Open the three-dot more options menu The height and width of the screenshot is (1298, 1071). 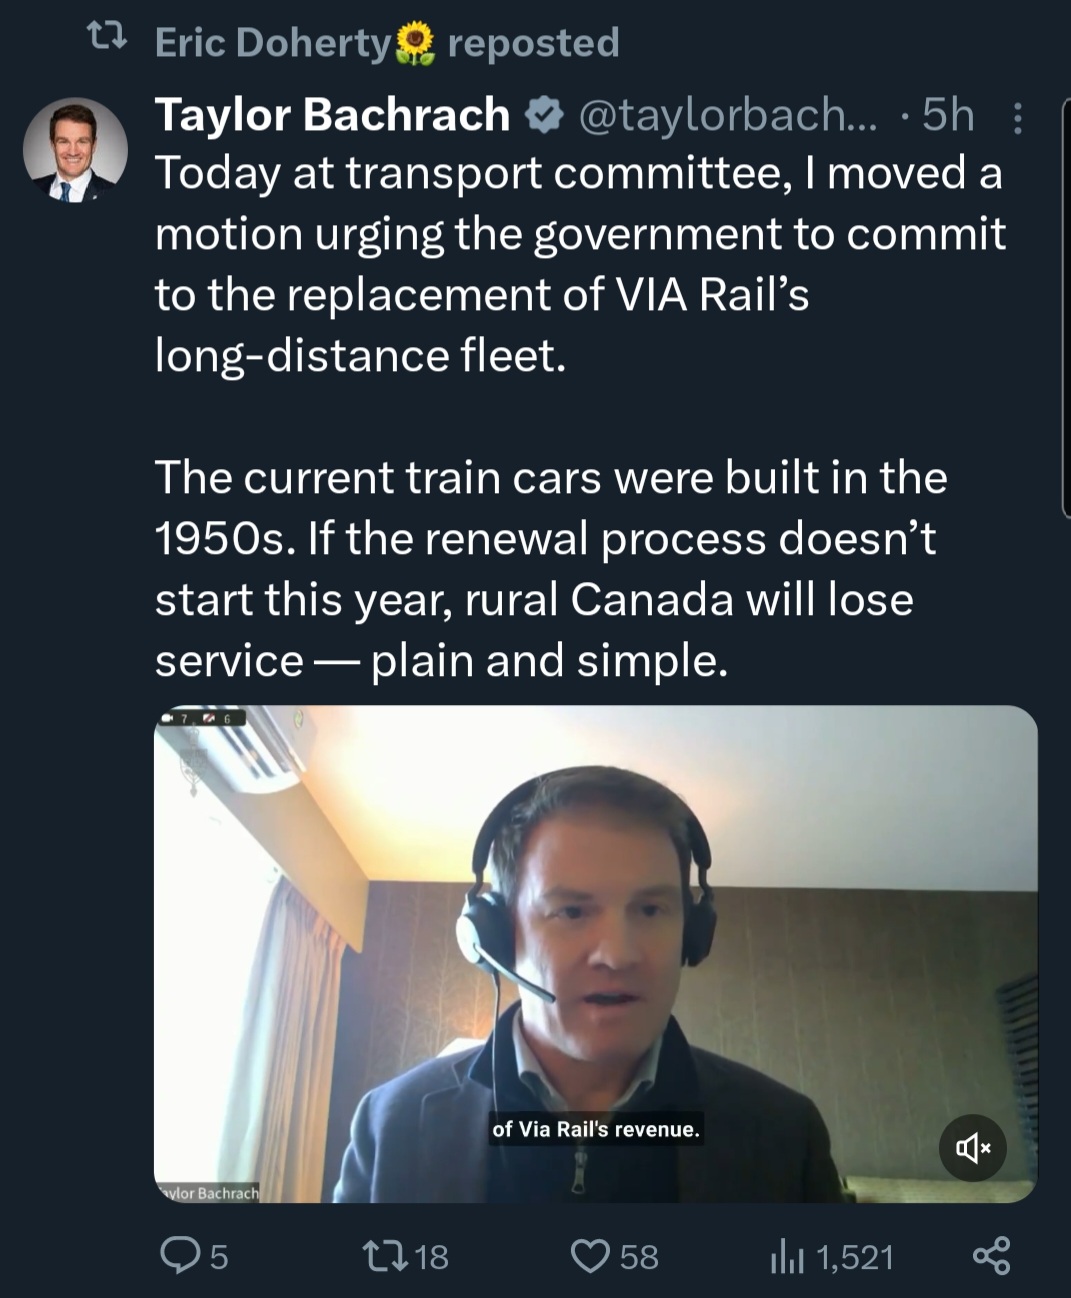[1017, 118]
